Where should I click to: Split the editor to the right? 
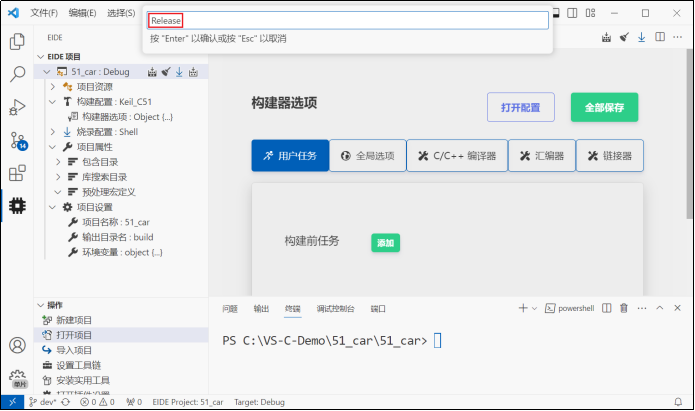pyautogui.click(x=660, y=37)
